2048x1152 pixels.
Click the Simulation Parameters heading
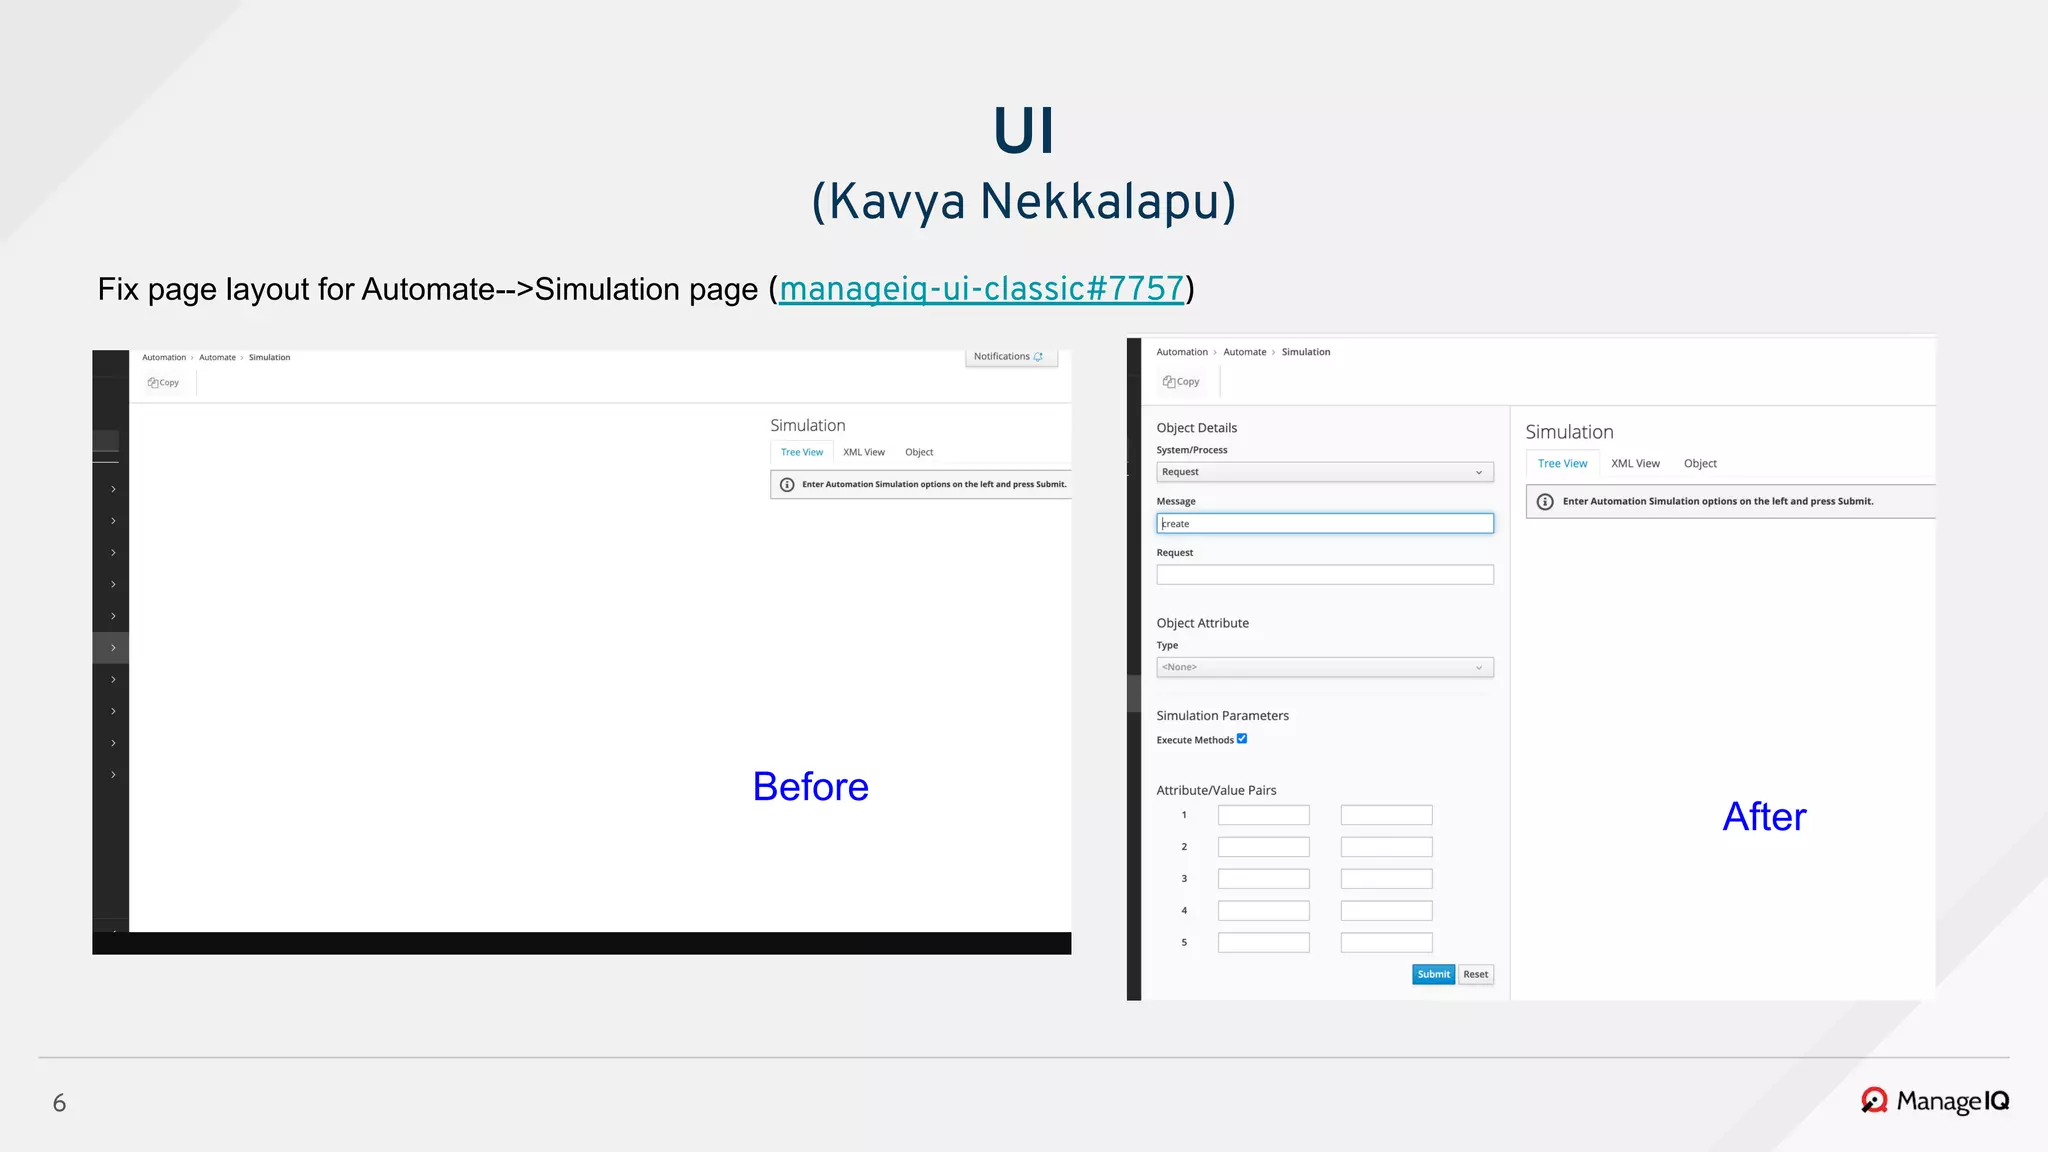1223,716
